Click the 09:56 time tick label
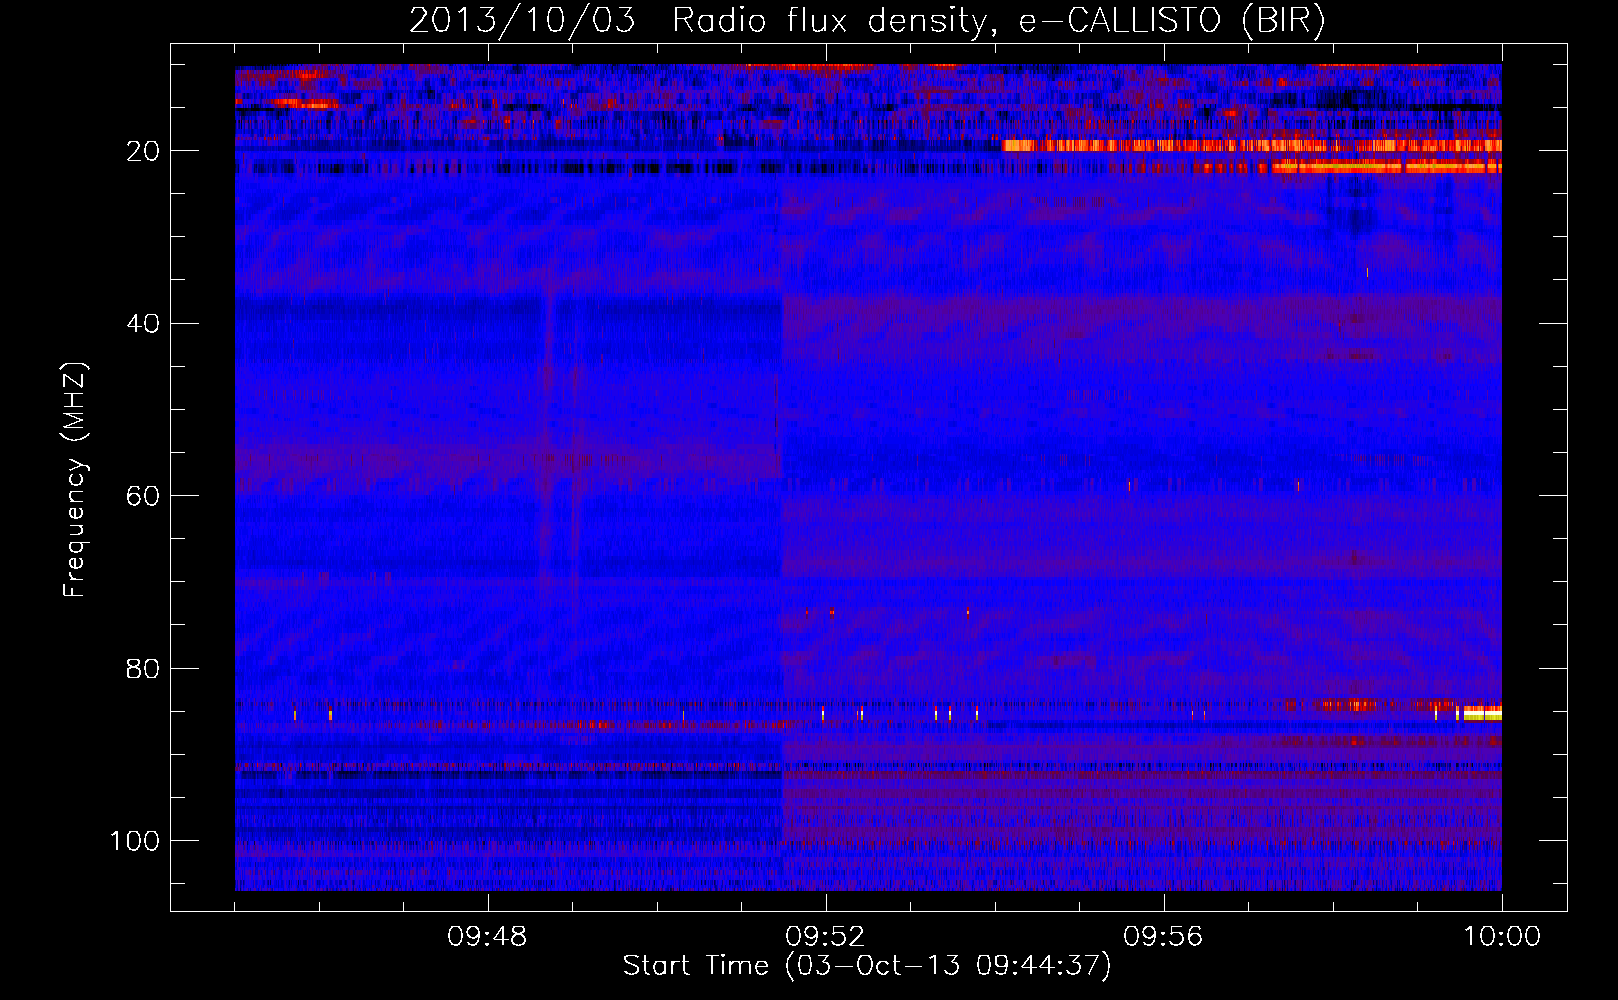1618x1000 pixels. point(1163,937)
